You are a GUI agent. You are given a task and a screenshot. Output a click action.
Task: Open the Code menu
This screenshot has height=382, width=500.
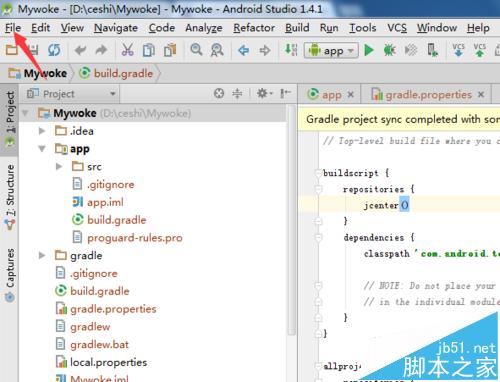[162, 28]
